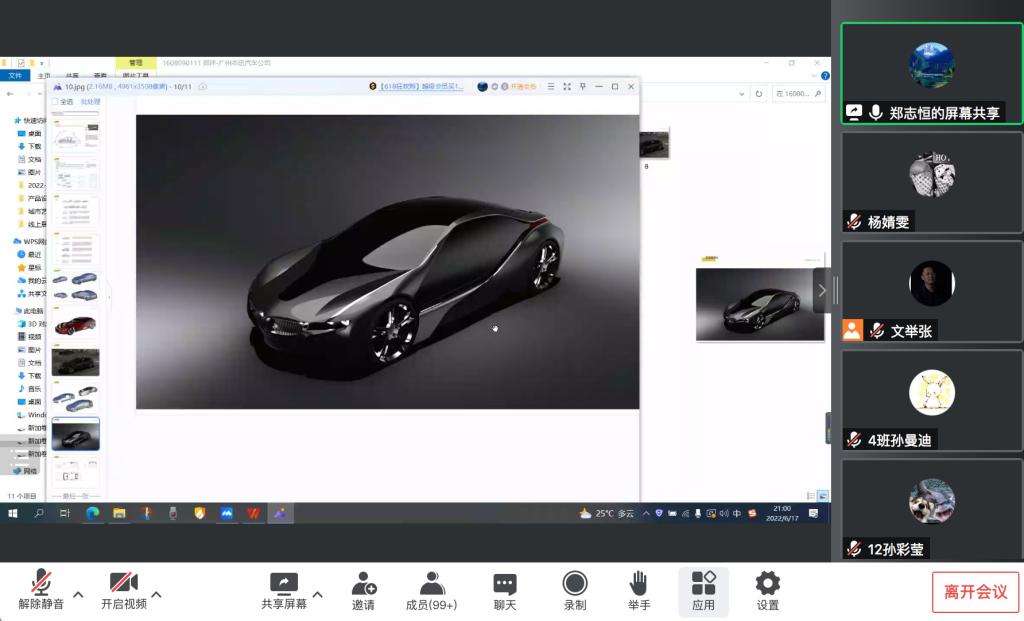Open Tencent Meeting from taskbar
The image size is (1024, 621).
point(226,513)
